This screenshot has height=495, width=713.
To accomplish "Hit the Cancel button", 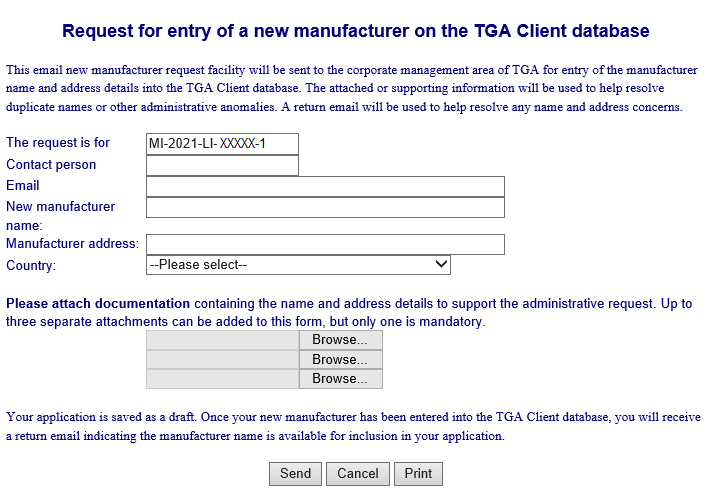I will [x=357, y=474].
